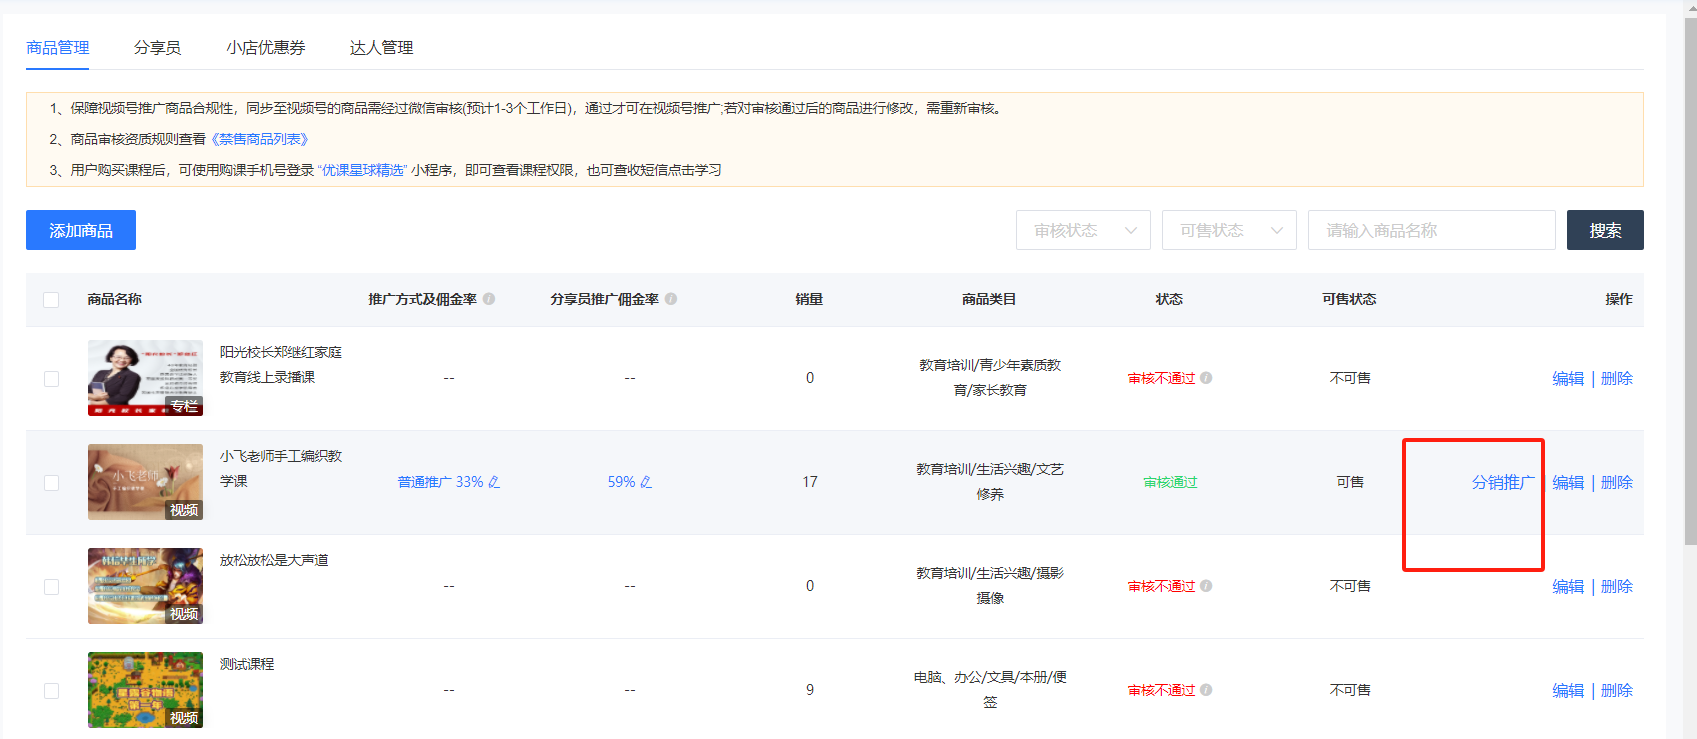1697x739 pixels.
Task: Click info icon beside 放松放松是大声道 审核不通过
Action: click(1206, 586)
